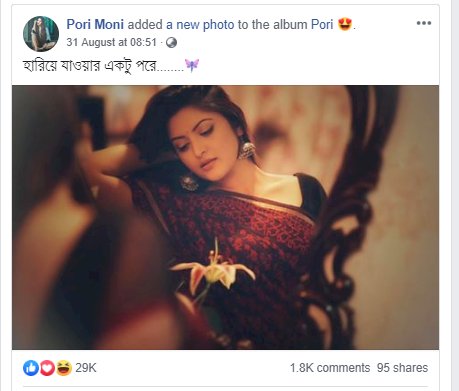Open the three-dot post options menu
The image size is (459, 391).
[x=424, y=23]
